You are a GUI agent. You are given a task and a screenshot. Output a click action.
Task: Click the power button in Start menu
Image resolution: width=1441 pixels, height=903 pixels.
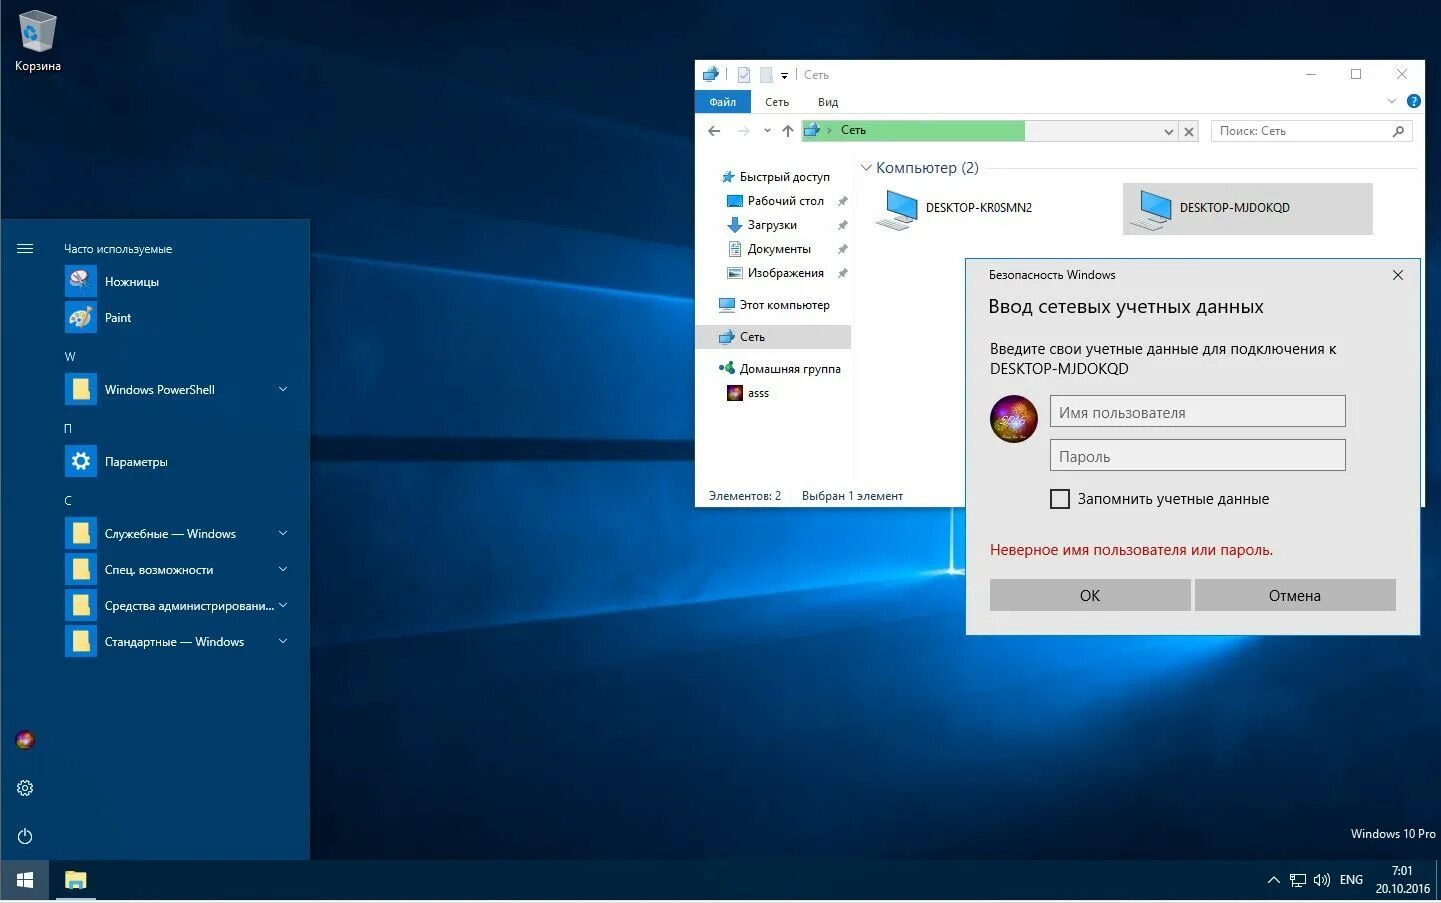pyautogui.click(x=25, y=836)
